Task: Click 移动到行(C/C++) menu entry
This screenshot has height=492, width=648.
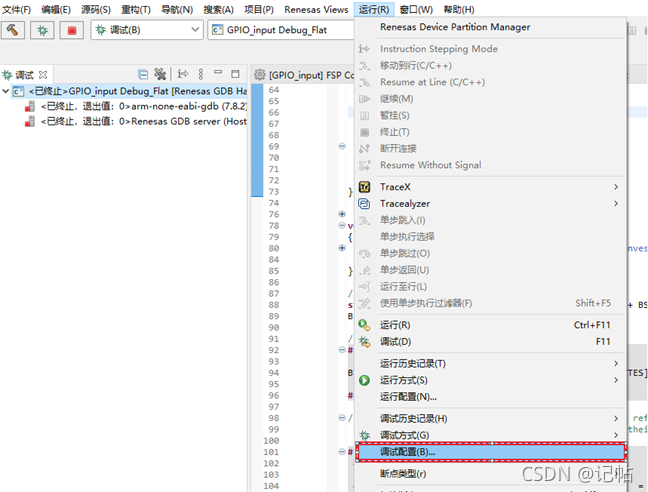Action: point(491,65)
